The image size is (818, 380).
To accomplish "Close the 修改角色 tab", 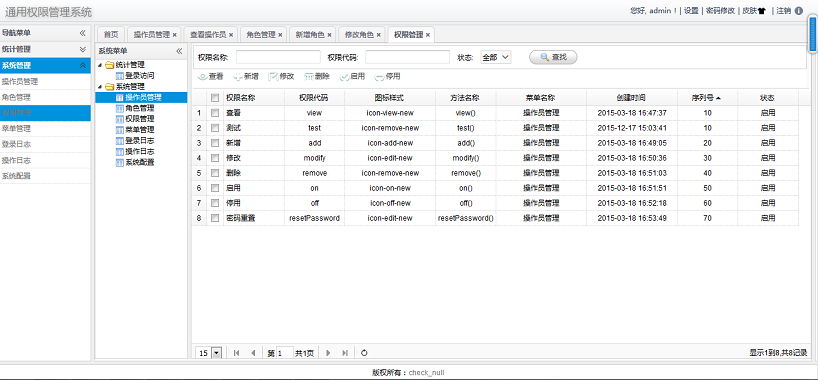I will coord(379,35).
